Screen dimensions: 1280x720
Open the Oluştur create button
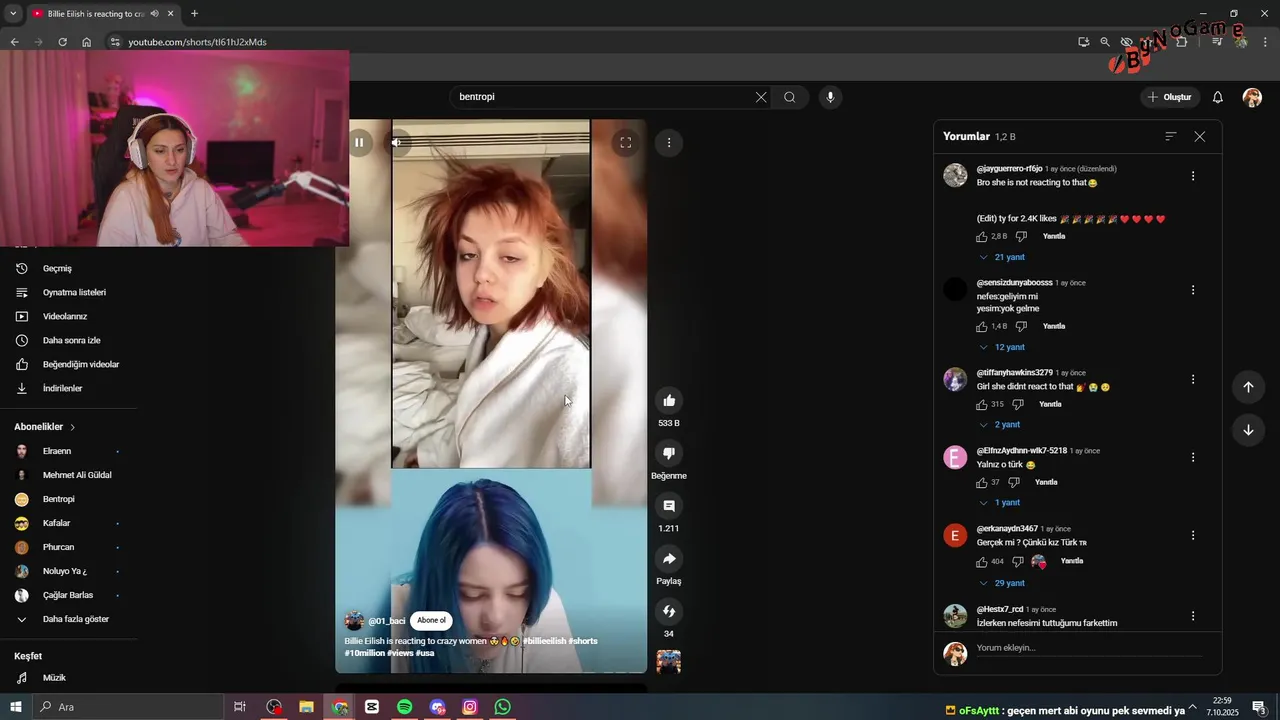1170,97
